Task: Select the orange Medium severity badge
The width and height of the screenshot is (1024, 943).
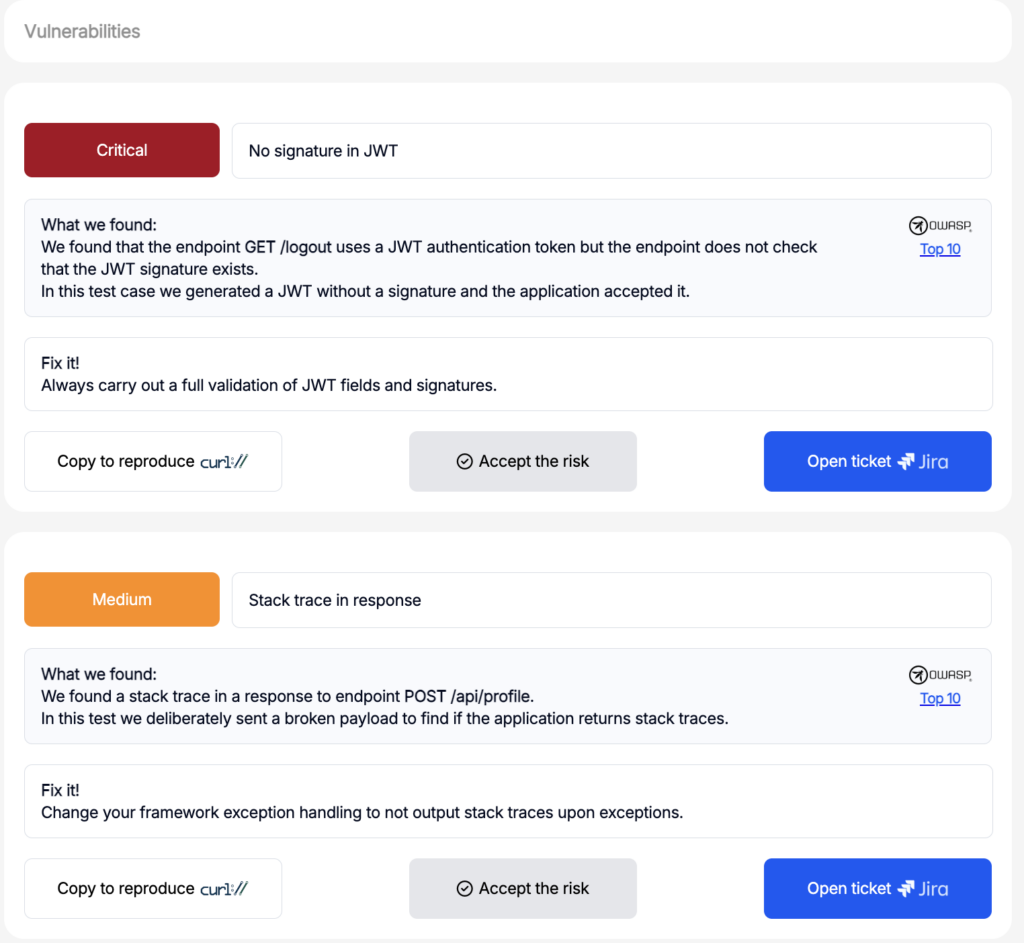Action: click(122, 599)
